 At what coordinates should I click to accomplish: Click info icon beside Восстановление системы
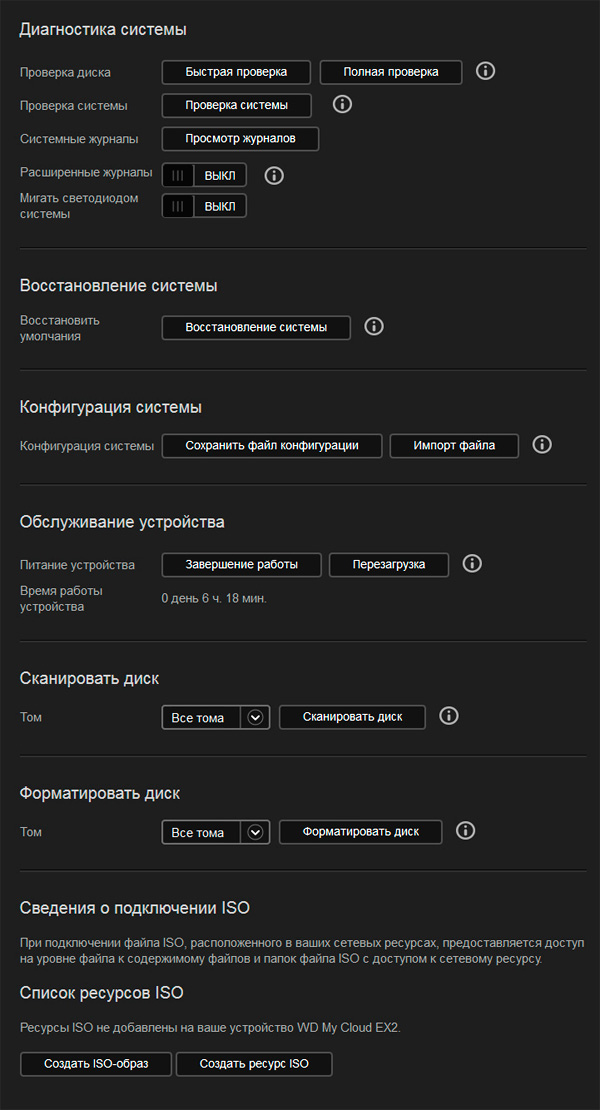(374, 327)
